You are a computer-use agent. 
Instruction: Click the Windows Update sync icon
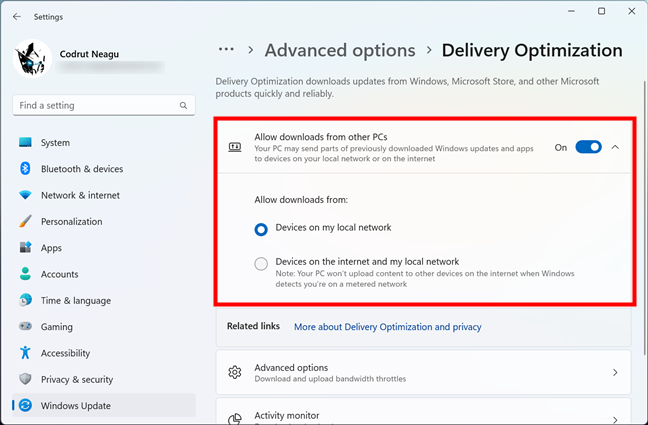point(25,406)
